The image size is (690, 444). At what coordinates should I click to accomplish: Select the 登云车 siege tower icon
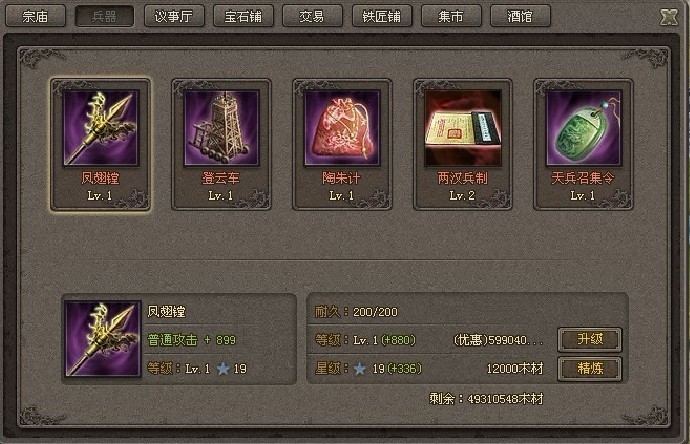(221, 128)
